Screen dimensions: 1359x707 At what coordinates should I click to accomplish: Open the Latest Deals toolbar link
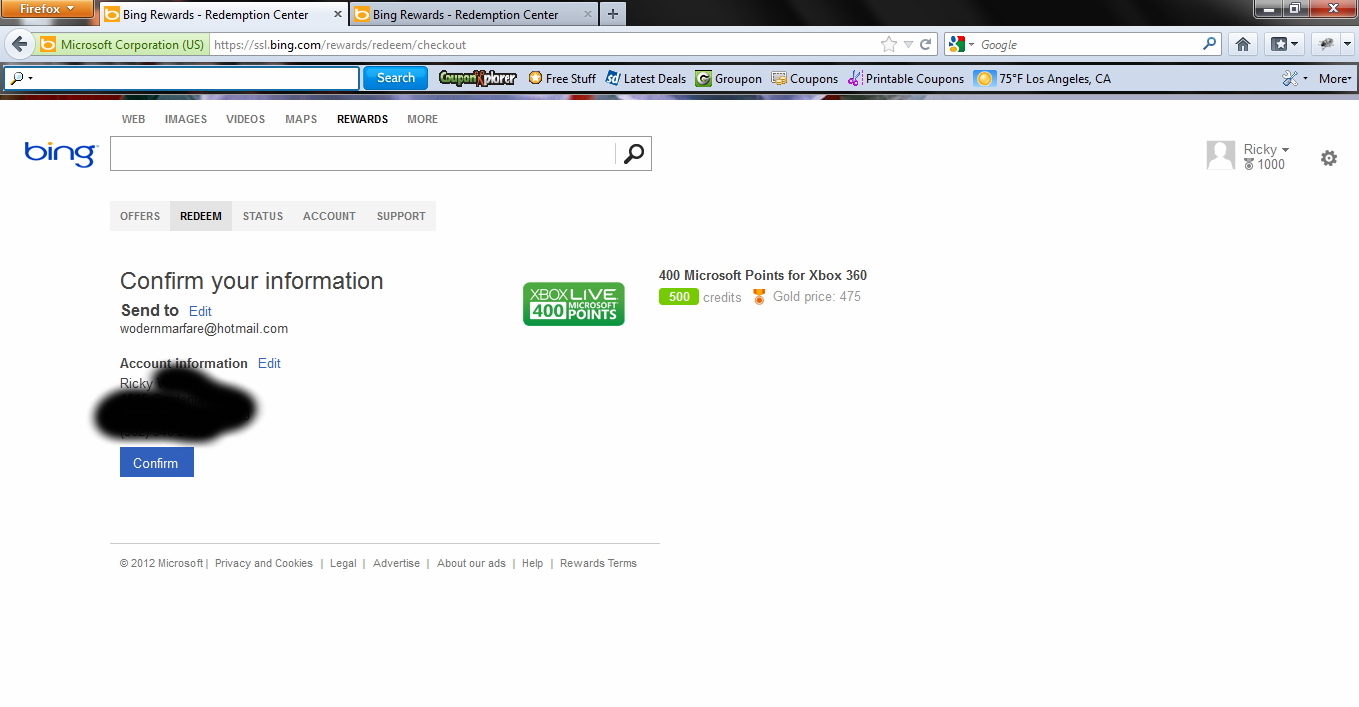[646, 78]
